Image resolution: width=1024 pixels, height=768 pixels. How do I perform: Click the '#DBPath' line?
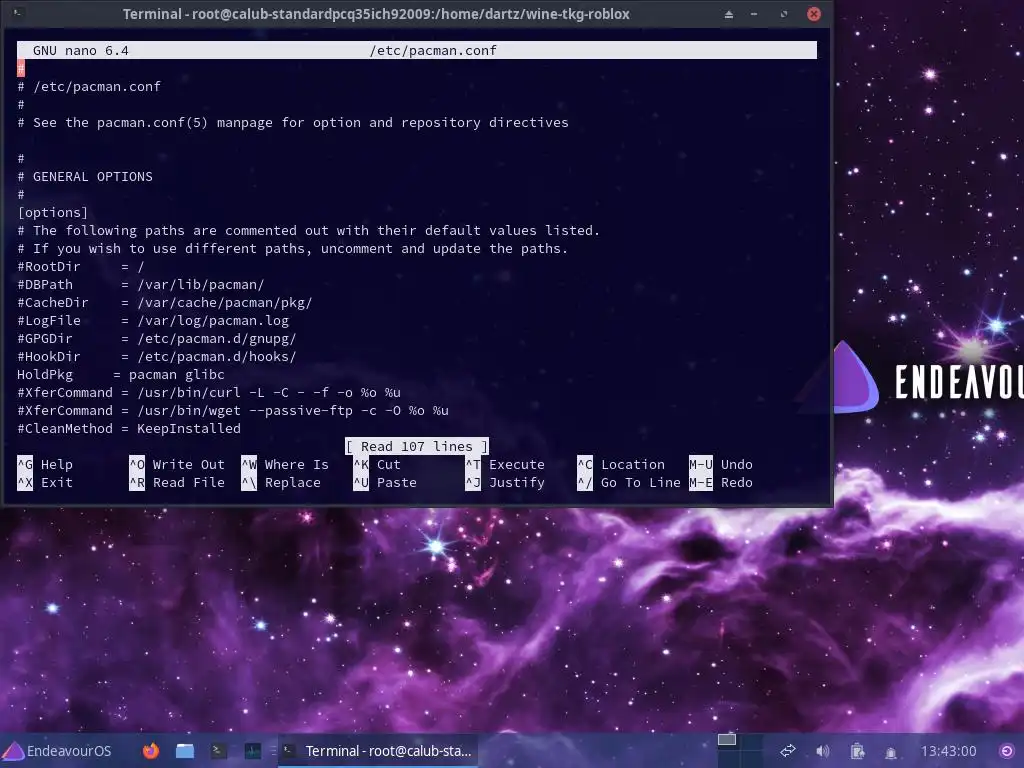pos(140,285)
